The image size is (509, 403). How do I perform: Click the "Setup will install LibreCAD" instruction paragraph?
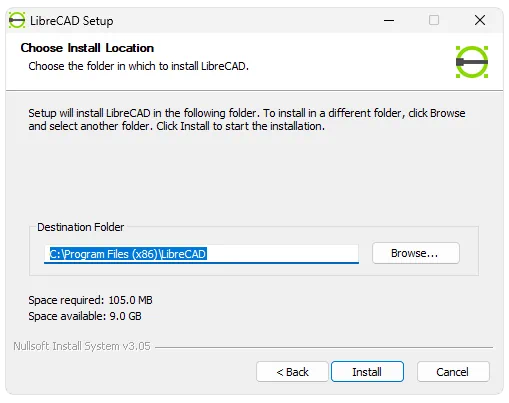pyautogui.click(x=247, y=120)
